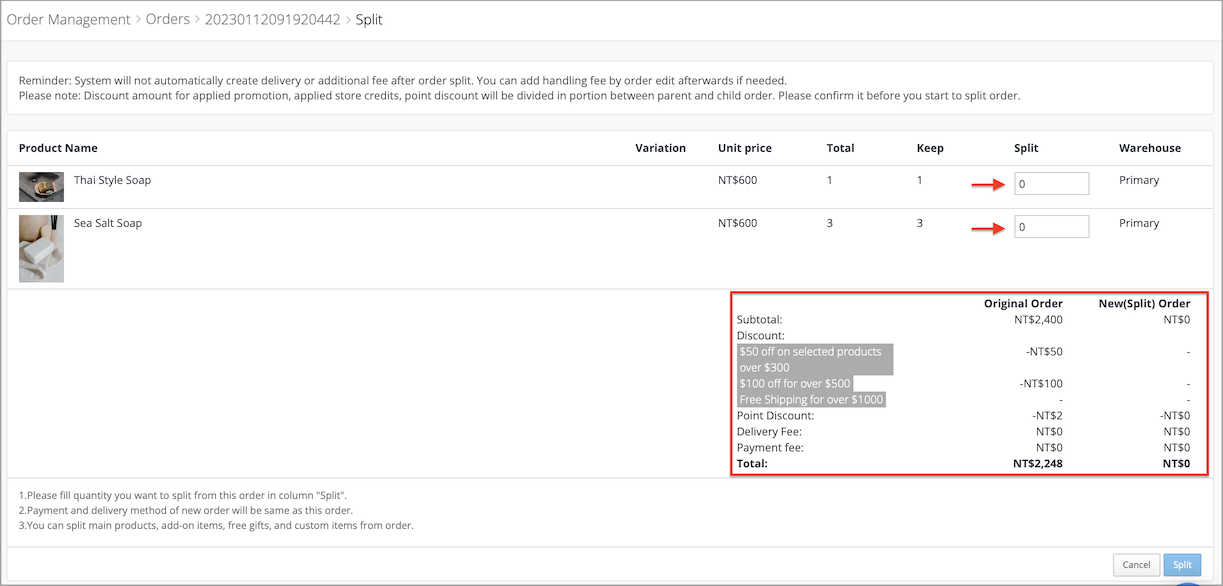Click the '$100 off for over $500' promotion
The width and height of the screenshot is (1223, 586).
pyautogui.click(x=795, y=384)
